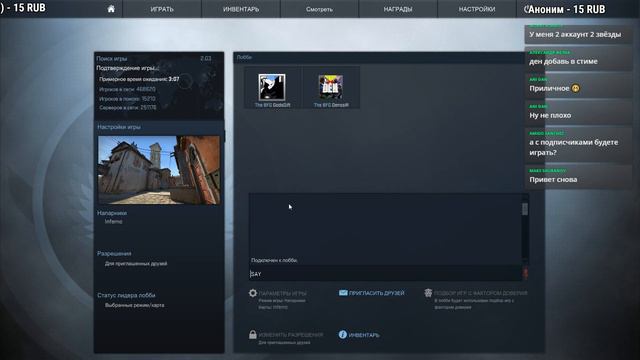Click ПОДБОР ИГР С ФАКТОРОМ ДОВЕРИЯ
Screen dimensions: 640x360
(x=480, y=293)
